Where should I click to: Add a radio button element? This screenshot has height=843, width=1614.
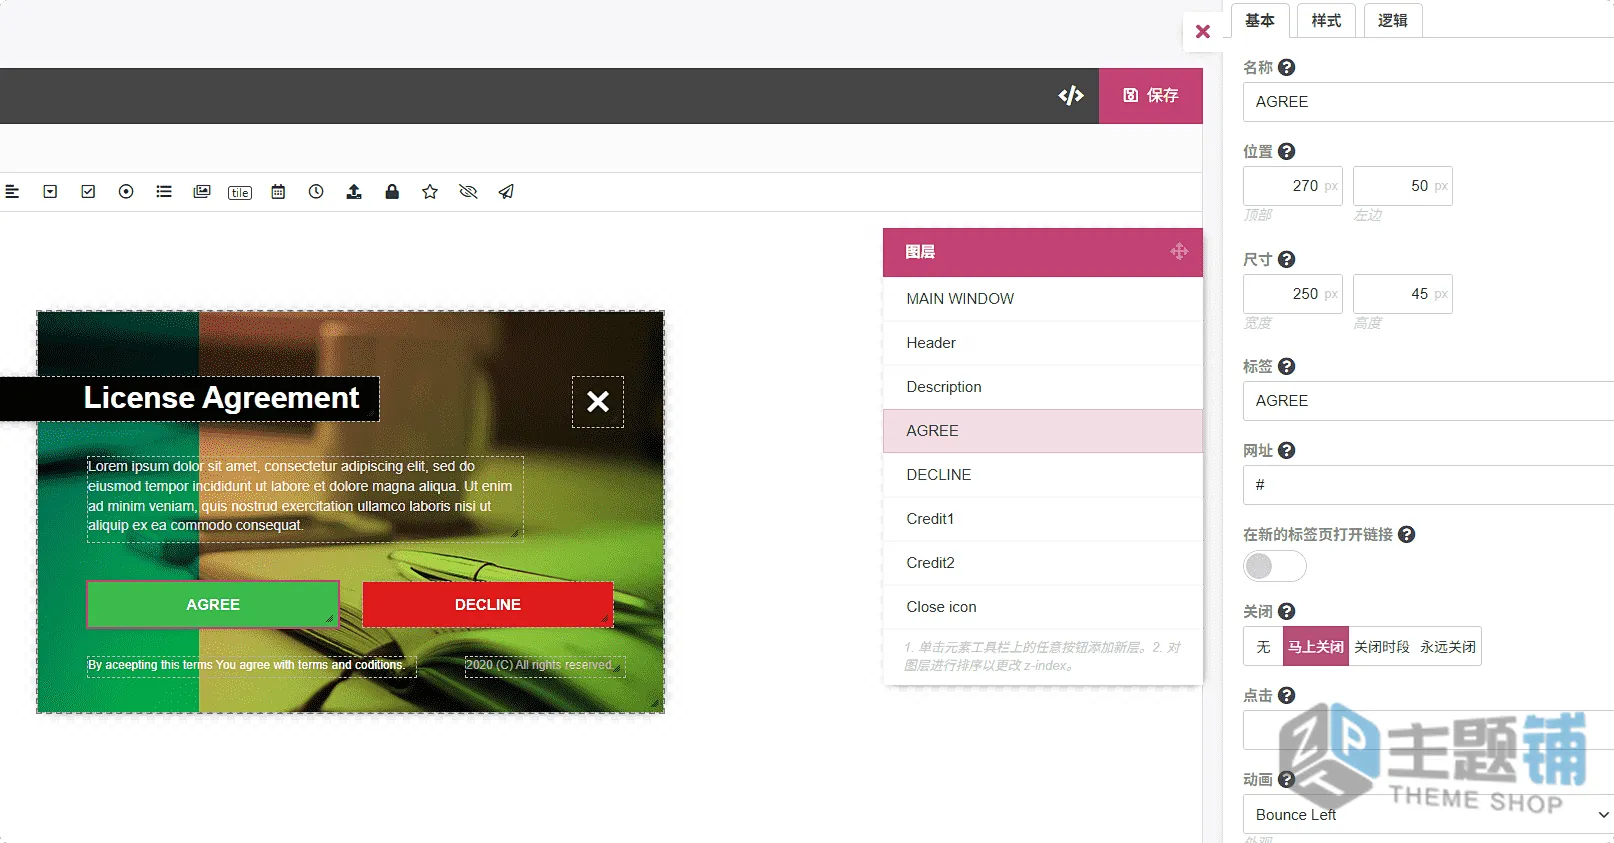pos(126,192)
